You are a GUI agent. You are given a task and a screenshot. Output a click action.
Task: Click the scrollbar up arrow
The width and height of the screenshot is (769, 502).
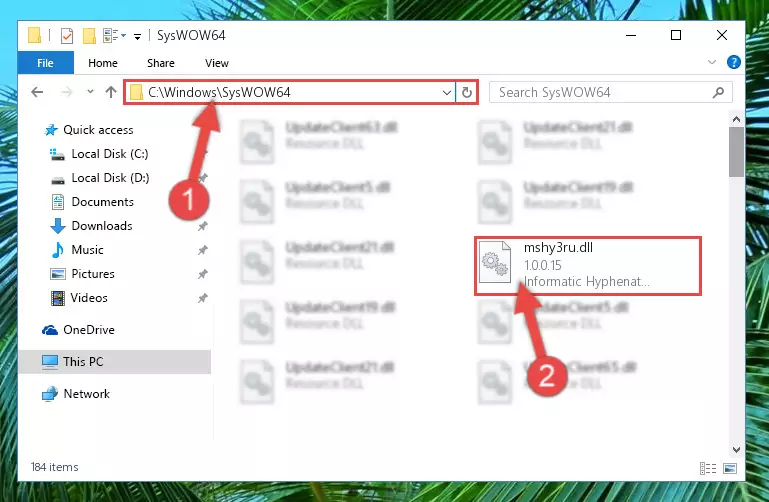point(736,119)
